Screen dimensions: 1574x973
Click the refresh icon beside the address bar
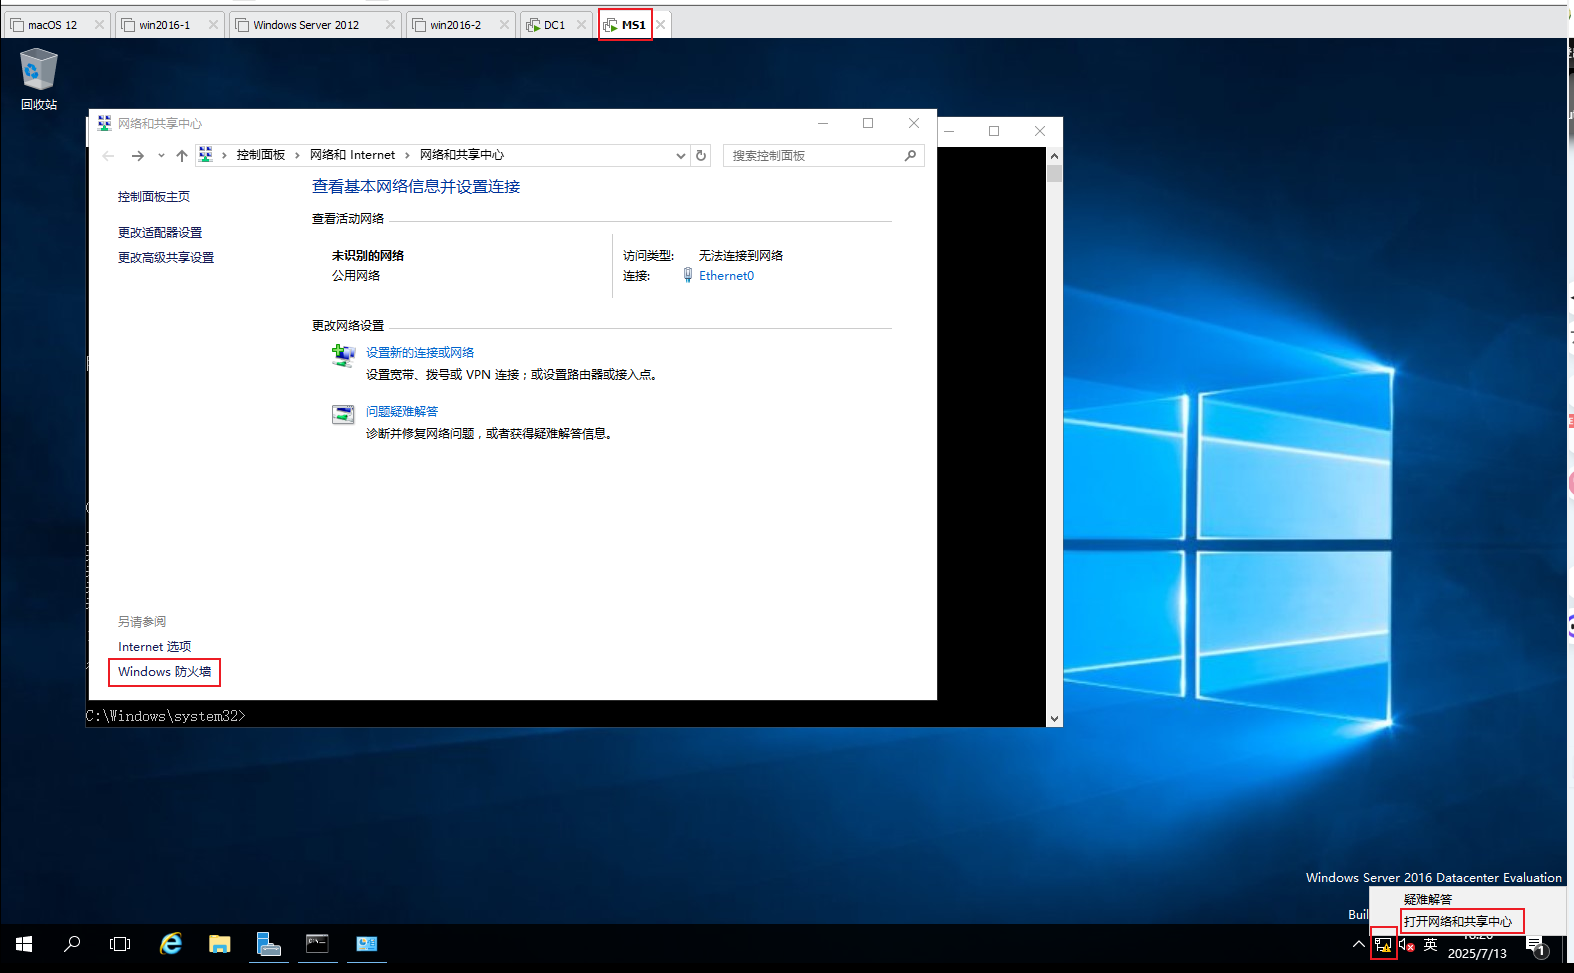point(701,155)
